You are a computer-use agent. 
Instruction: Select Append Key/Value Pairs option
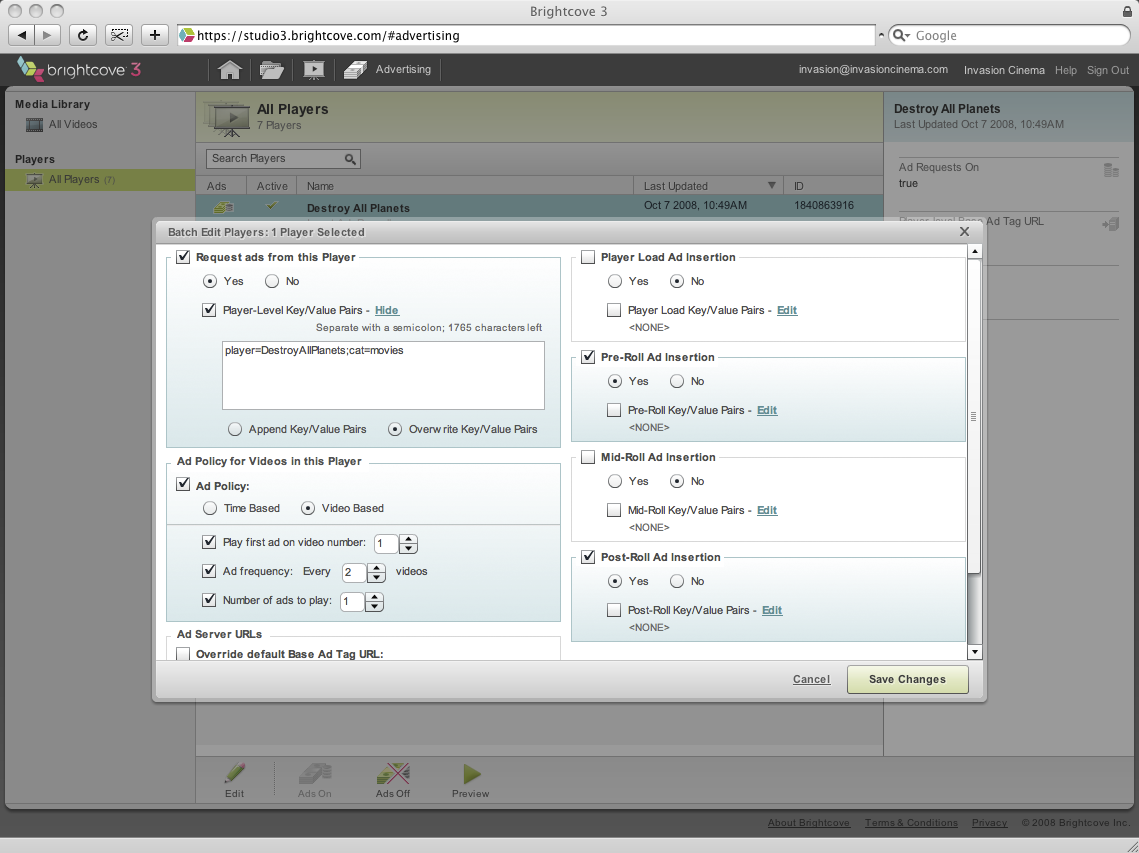click(x=235, y=429)
